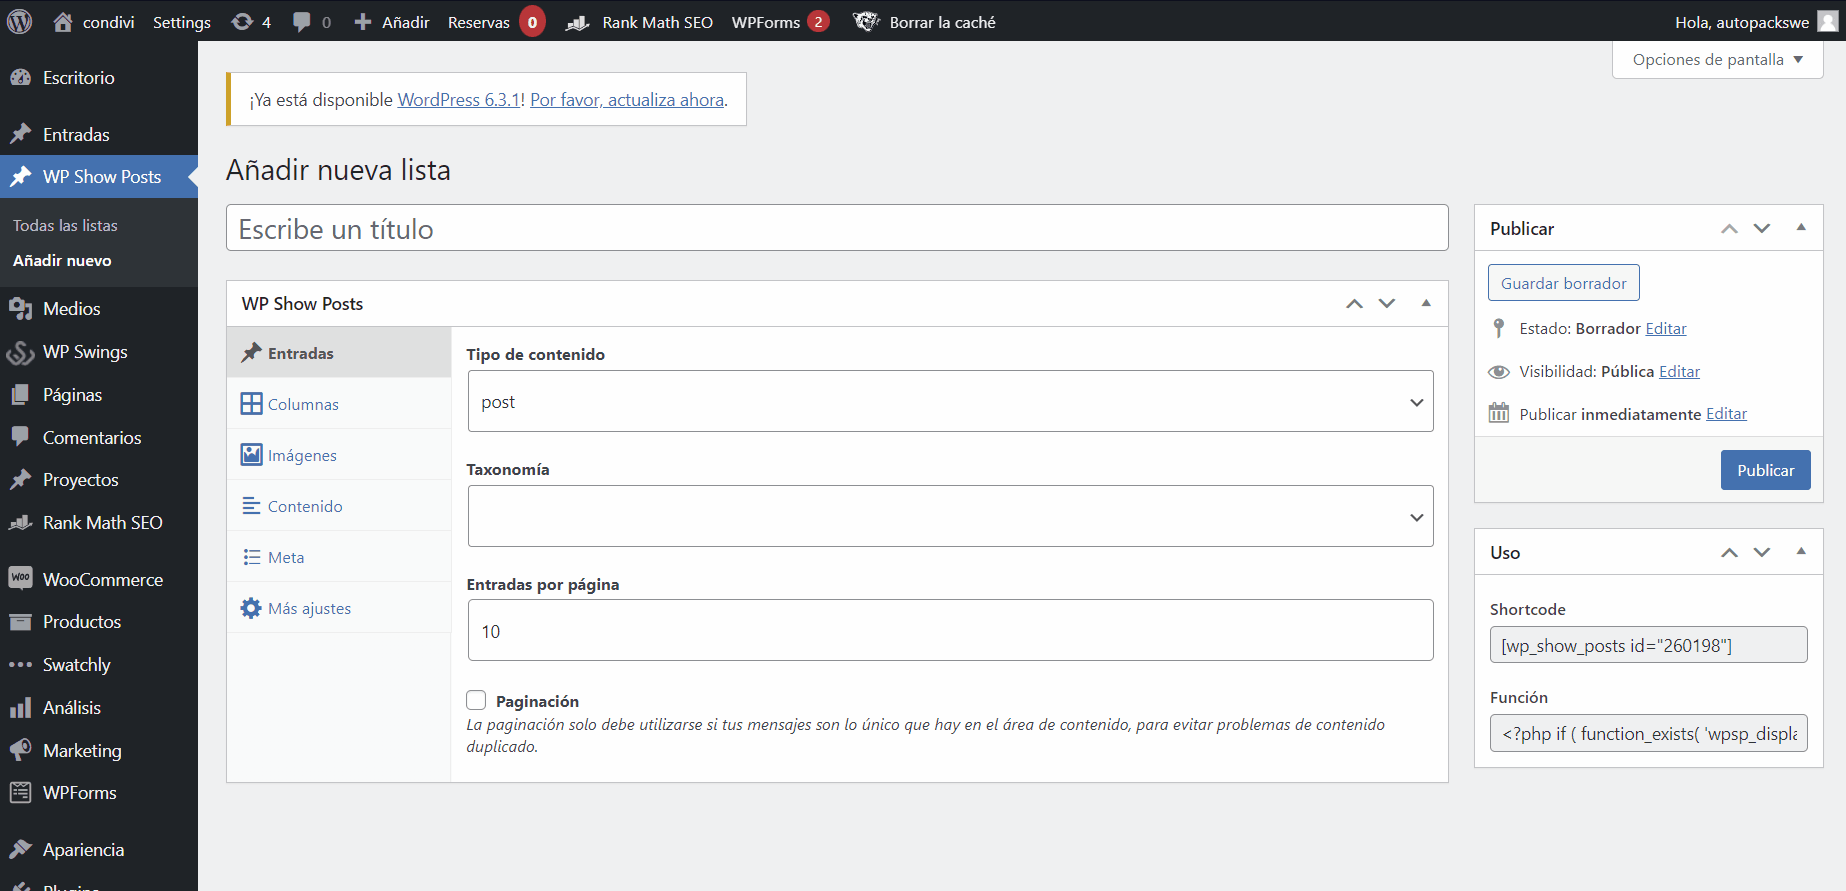1846x891 pixels.
Task: Click the WordPress logo icon
Action: (x=20, y=21)
